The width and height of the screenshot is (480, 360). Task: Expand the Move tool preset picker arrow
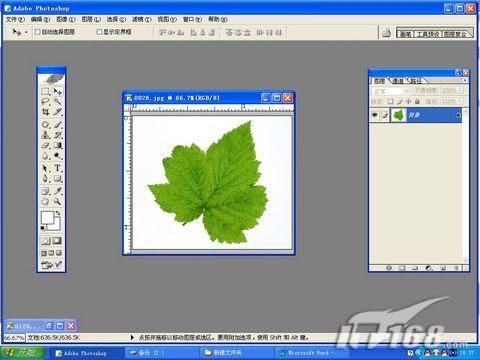[26, 32]
